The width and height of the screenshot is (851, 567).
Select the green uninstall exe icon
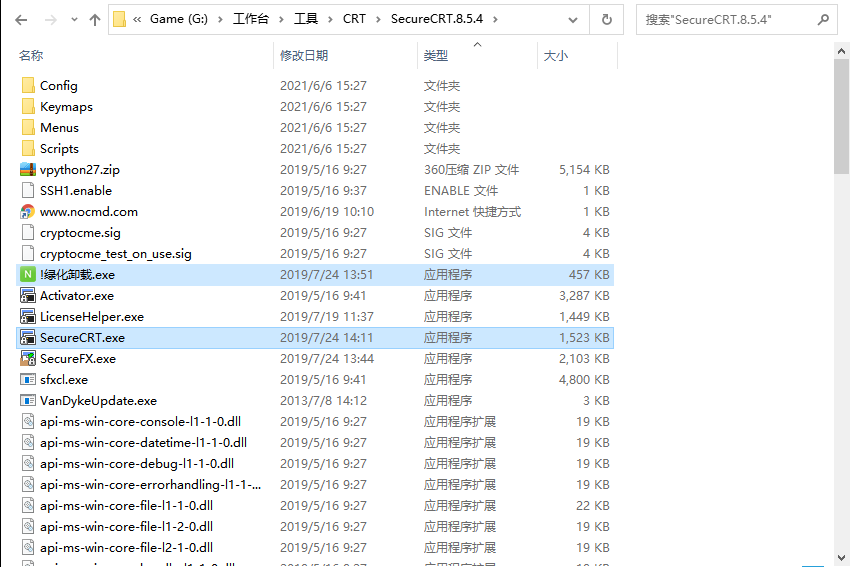point(28,275)
